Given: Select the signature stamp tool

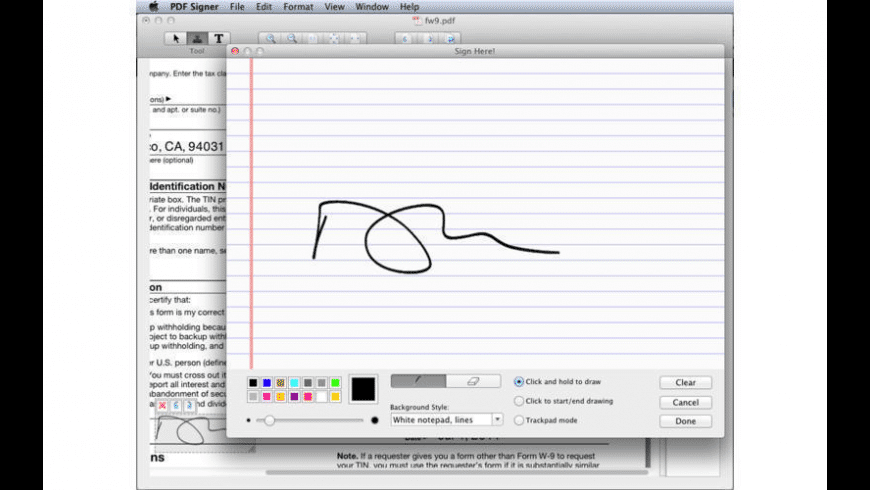Looking at the screenshot, I should 197,39.
